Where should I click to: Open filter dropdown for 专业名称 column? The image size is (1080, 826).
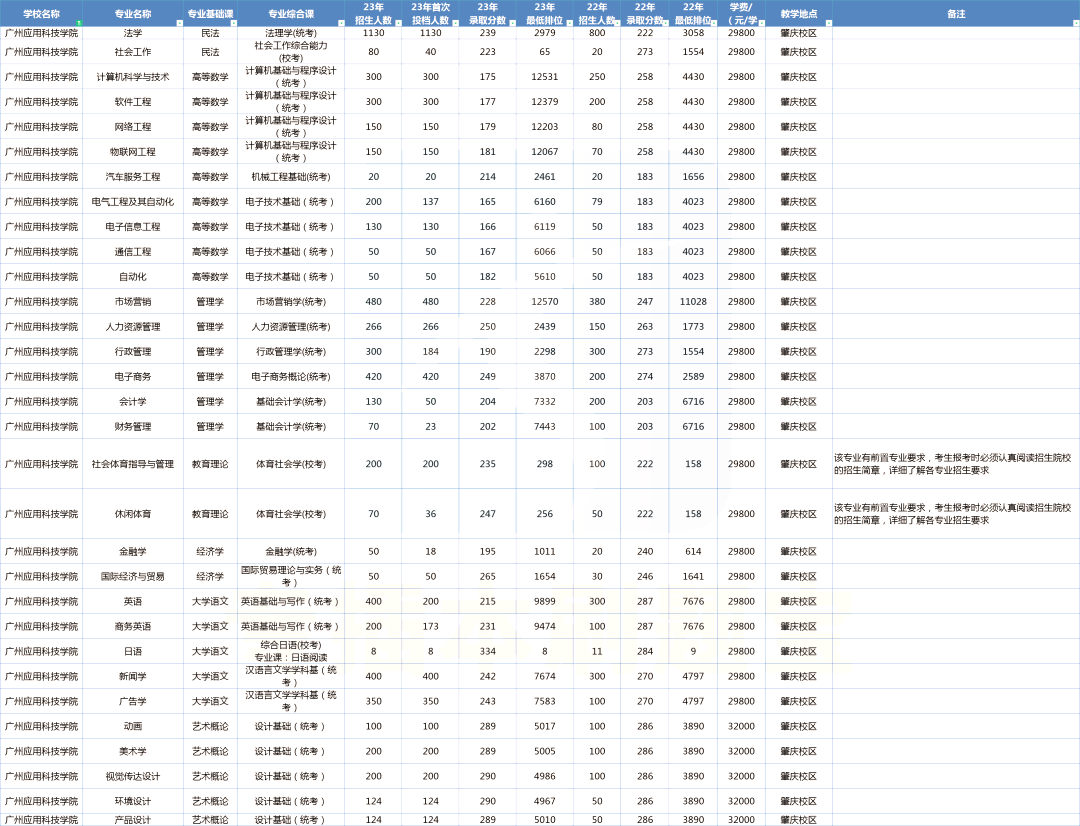pyautogui.click(x=179, y=23)
